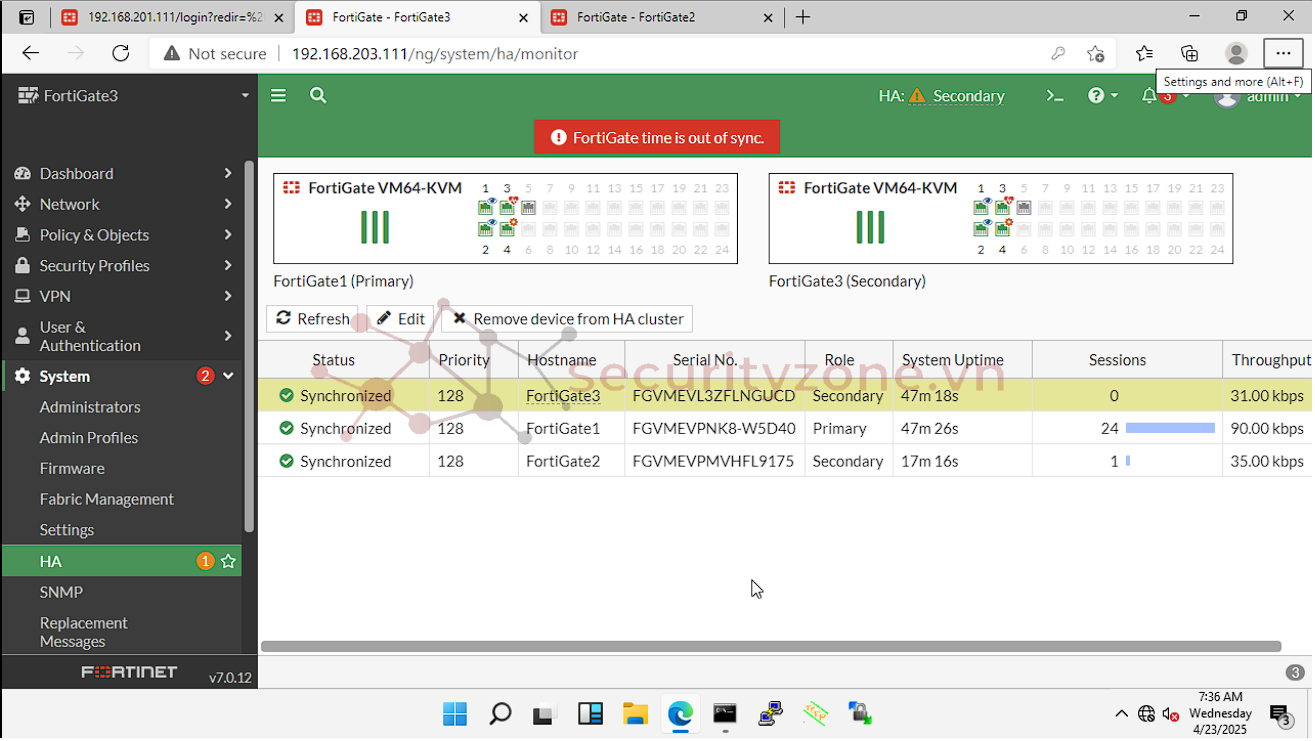Reload the page in browser
This screenshot has width=1315, height=741.
[x=121, y=54]
